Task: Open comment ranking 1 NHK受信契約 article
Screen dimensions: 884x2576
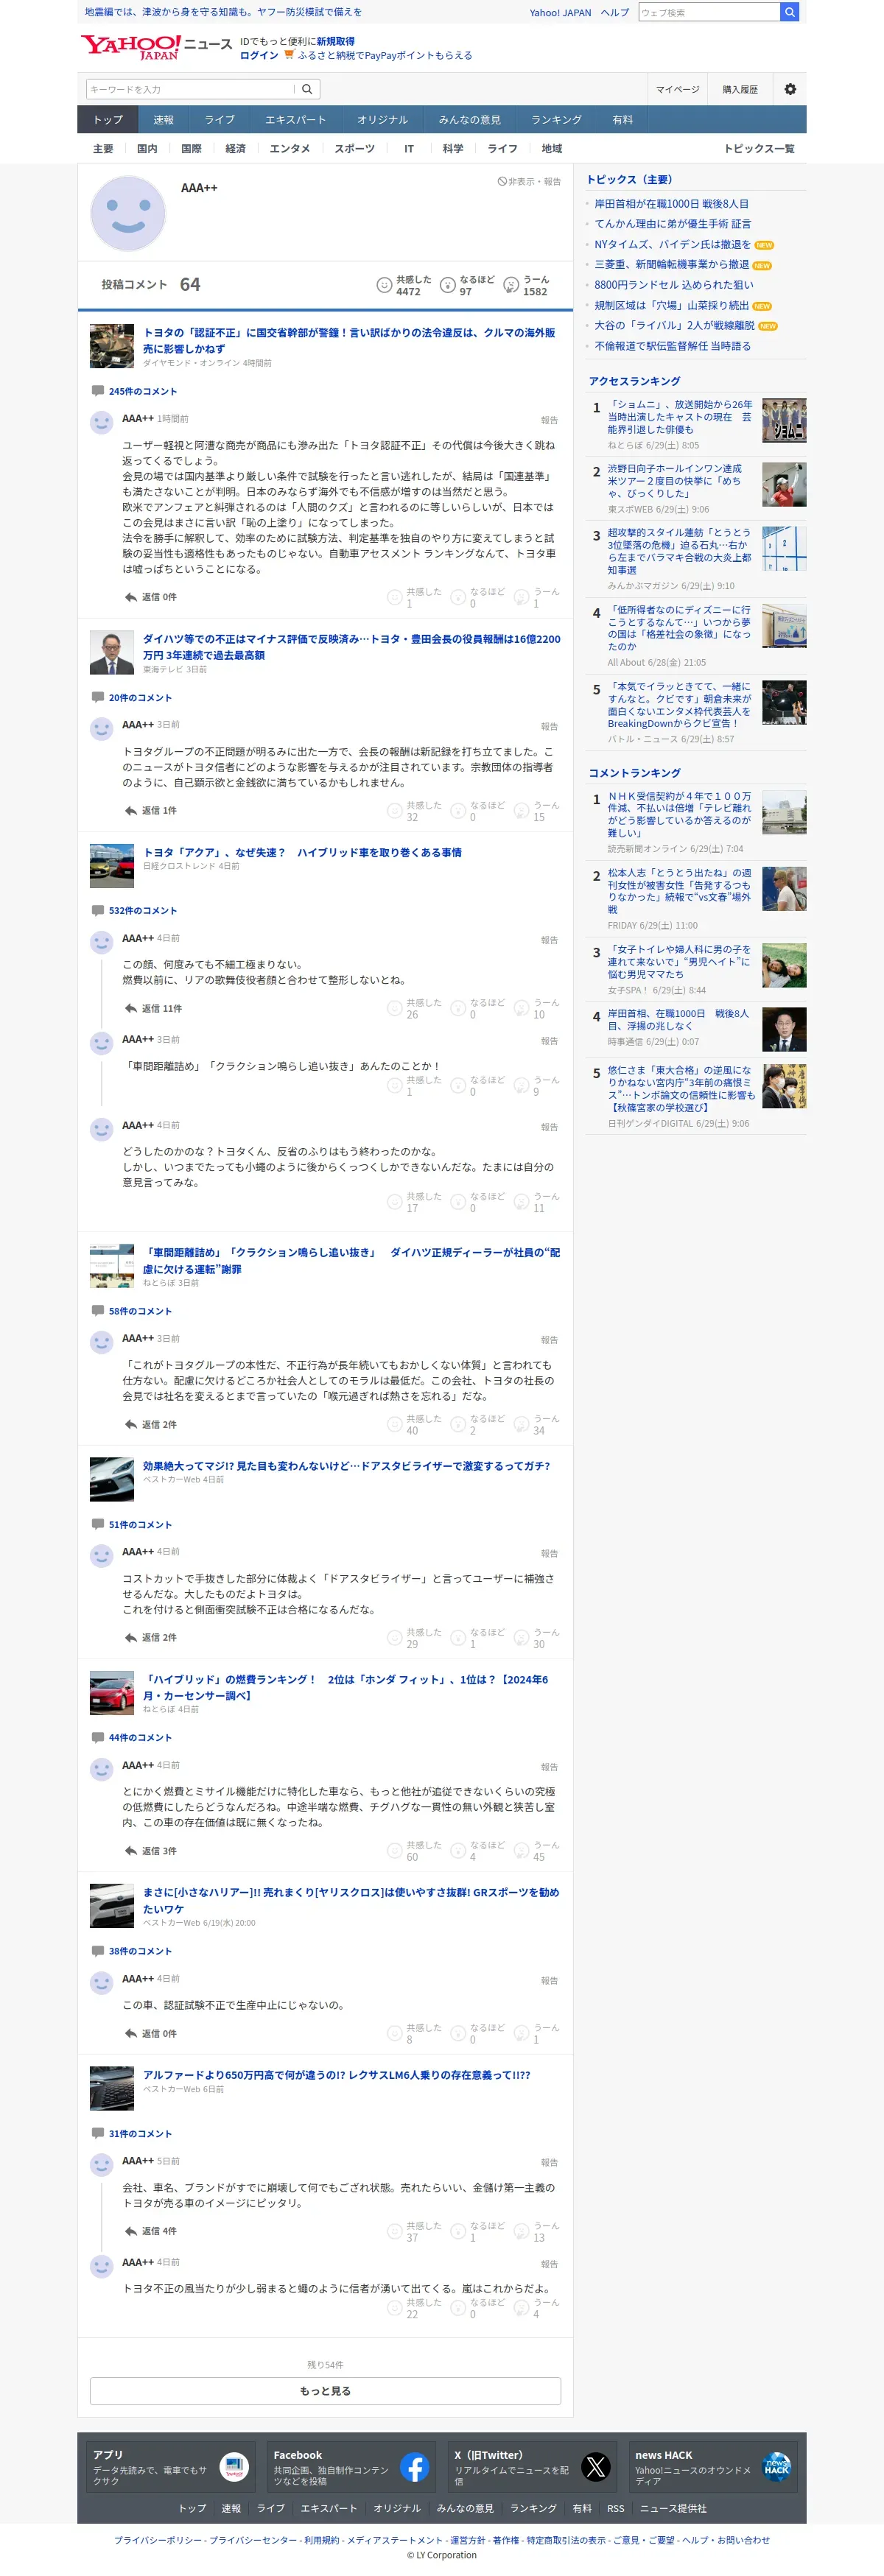Action: (x=679, y=815)
